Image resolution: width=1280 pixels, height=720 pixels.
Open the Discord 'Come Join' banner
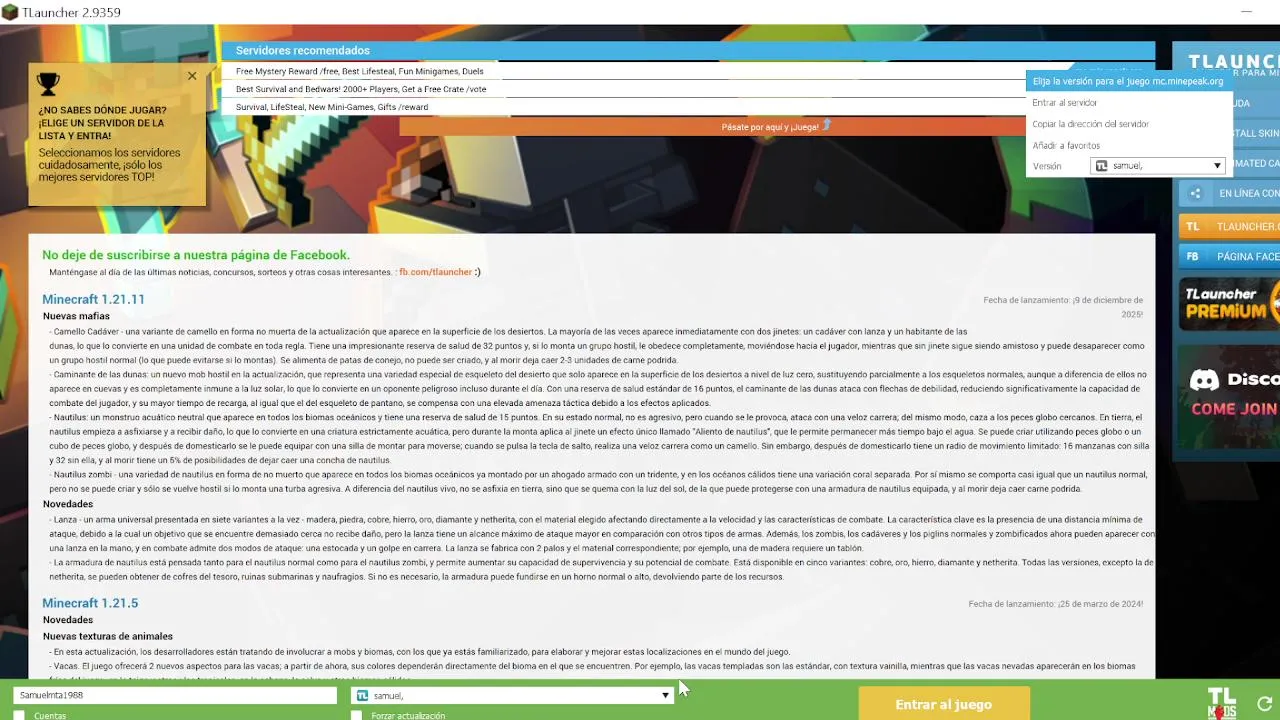pyautogui.click(x=1229, y=397)
